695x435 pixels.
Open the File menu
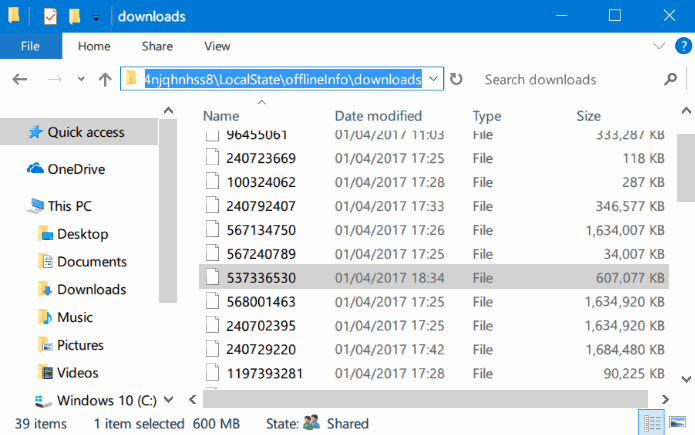point(30,46)
